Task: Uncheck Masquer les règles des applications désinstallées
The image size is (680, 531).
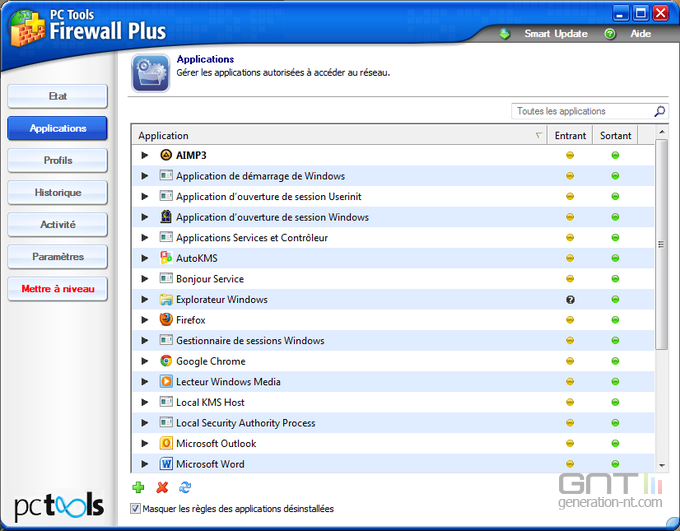Action: coord(135,508)
